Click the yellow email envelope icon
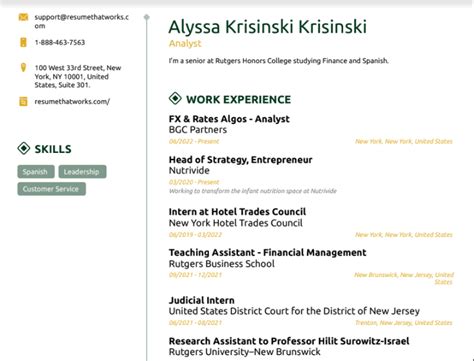 point(23,17)
